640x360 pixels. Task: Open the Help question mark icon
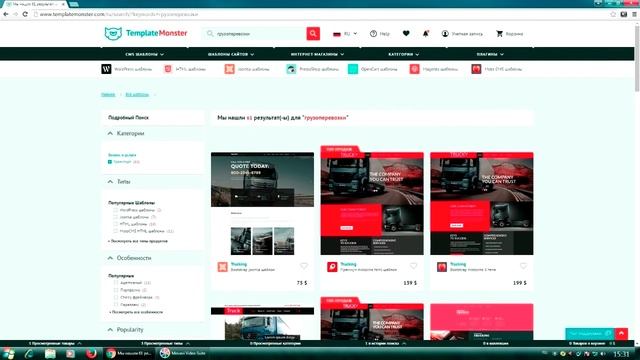click(373, 33)
